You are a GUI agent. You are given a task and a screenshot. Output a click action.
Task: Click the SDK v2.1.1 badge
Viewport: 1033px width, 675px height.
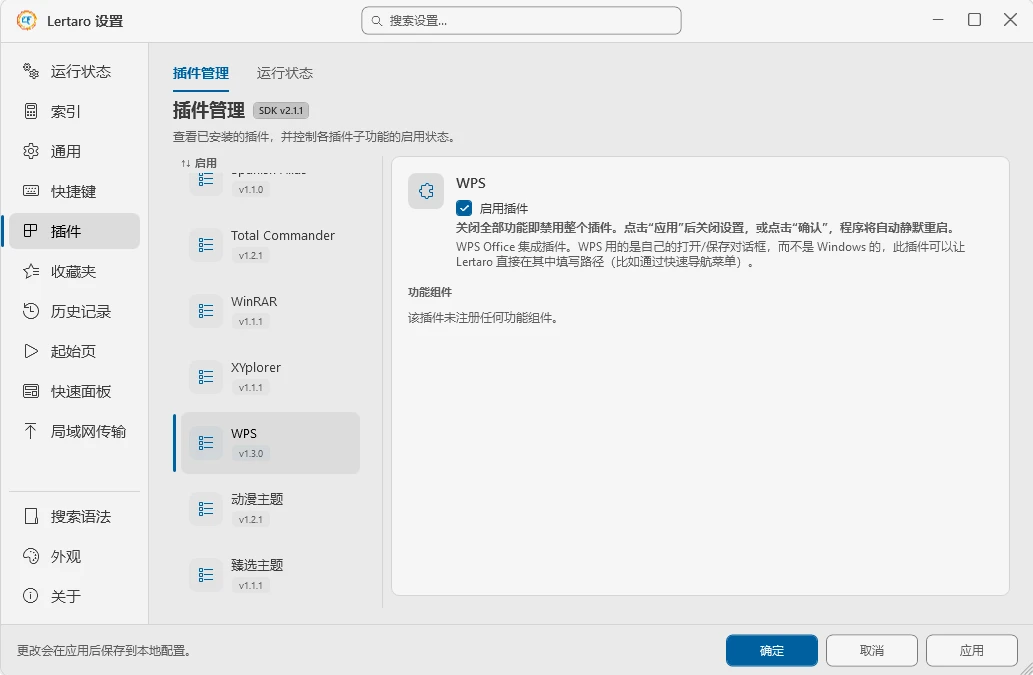281,111
